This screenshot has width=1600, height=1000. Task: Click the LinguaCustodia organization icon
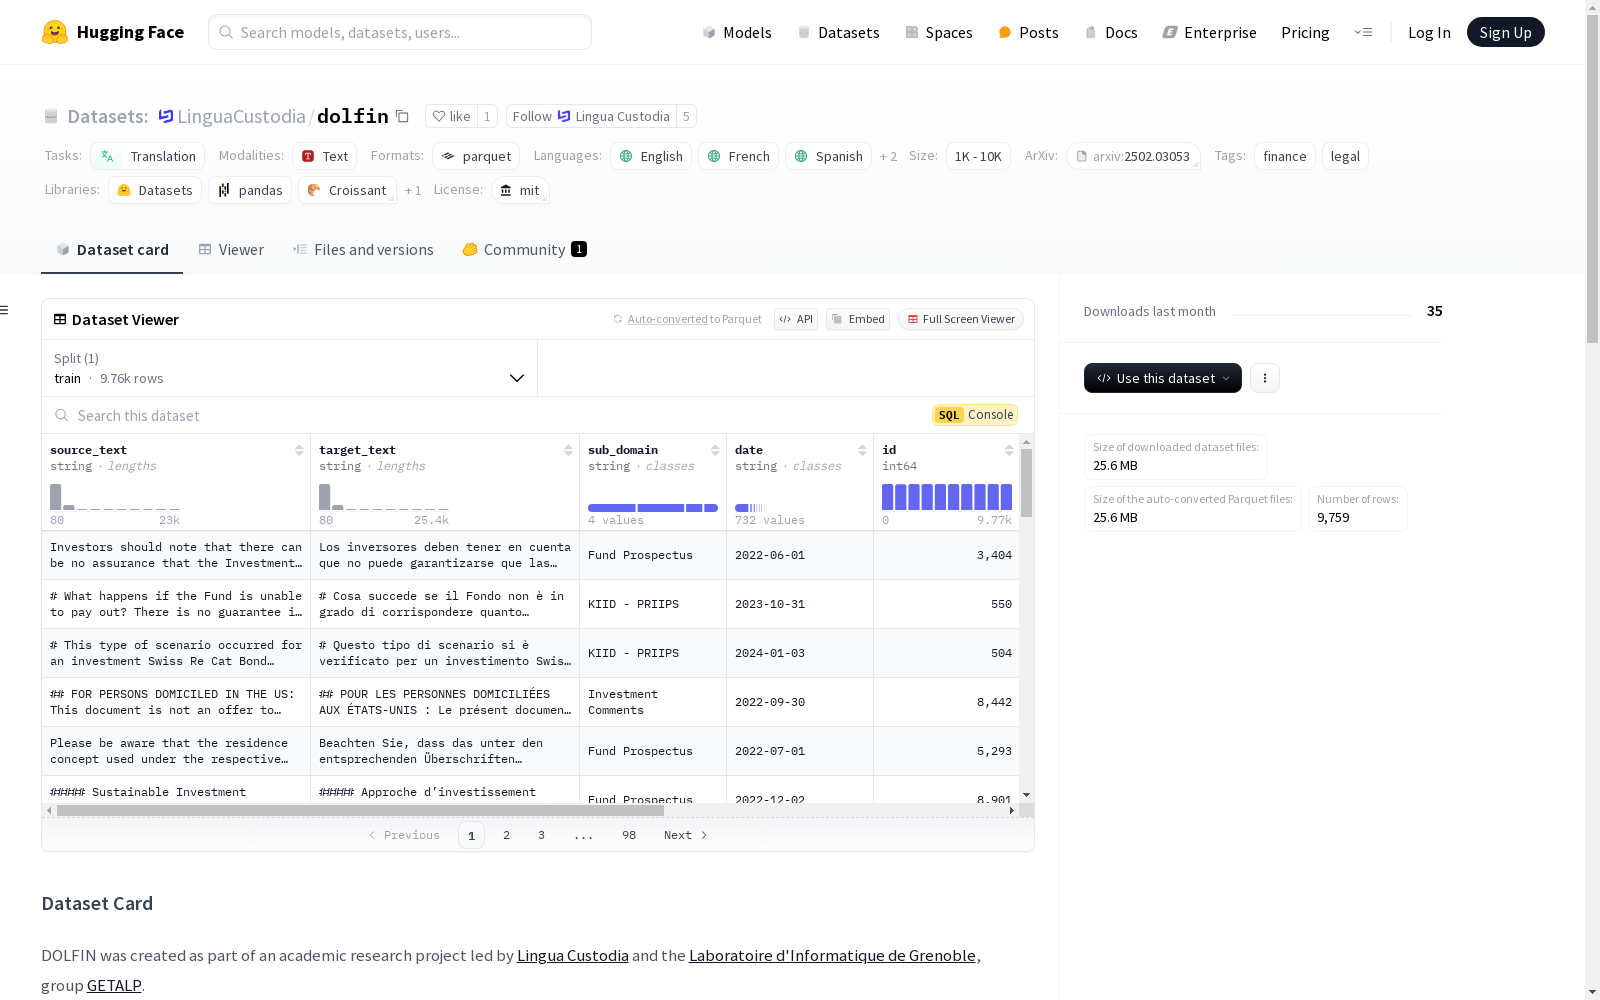pos(166,116)
